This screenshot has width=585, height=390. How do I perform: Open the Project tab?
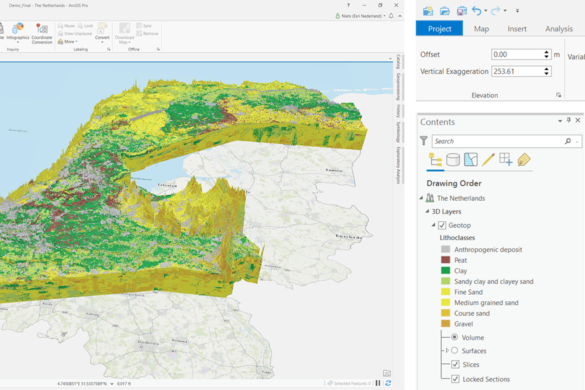coord(439,29)
